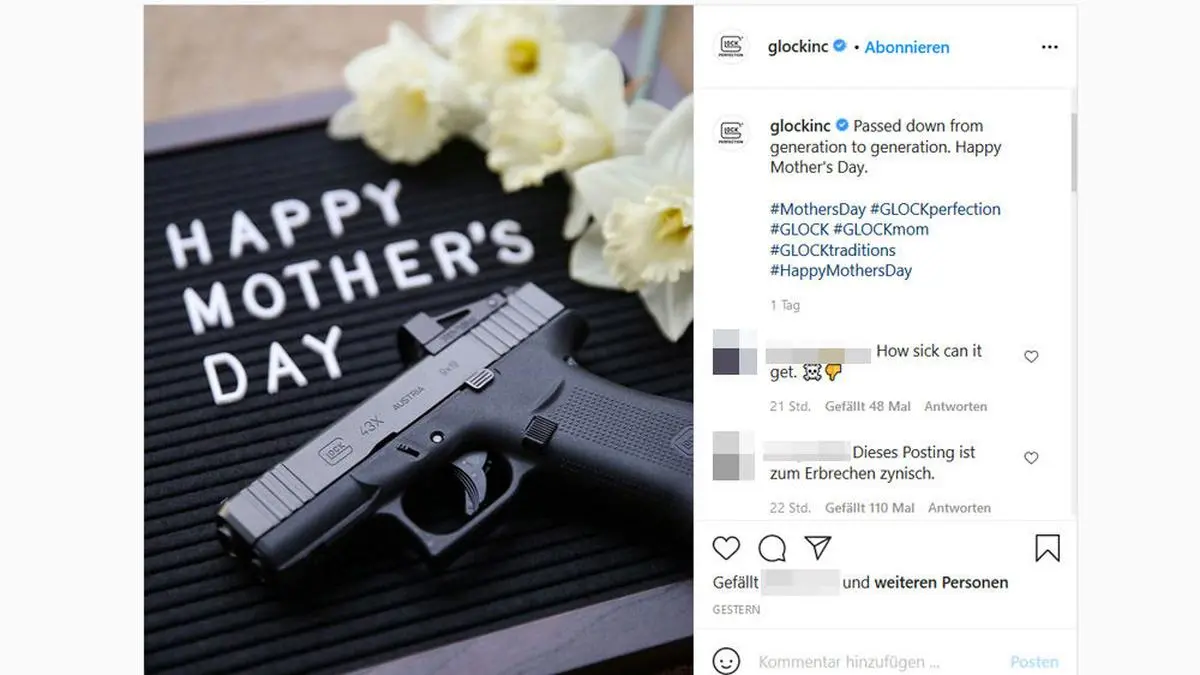The image size is (1200, 675).
Task: Reply to comment liked 48 times
Action: (x=955, y=407)
